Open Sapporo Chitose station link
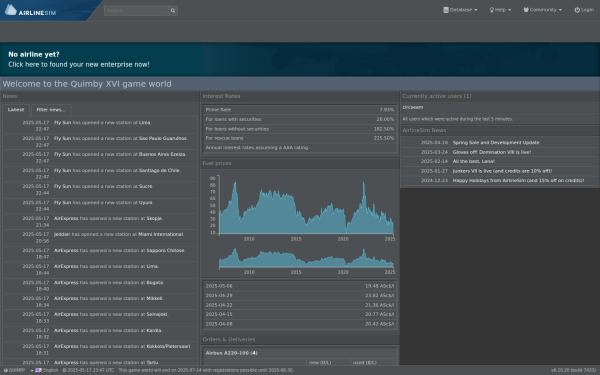 (x=165, y=250)
